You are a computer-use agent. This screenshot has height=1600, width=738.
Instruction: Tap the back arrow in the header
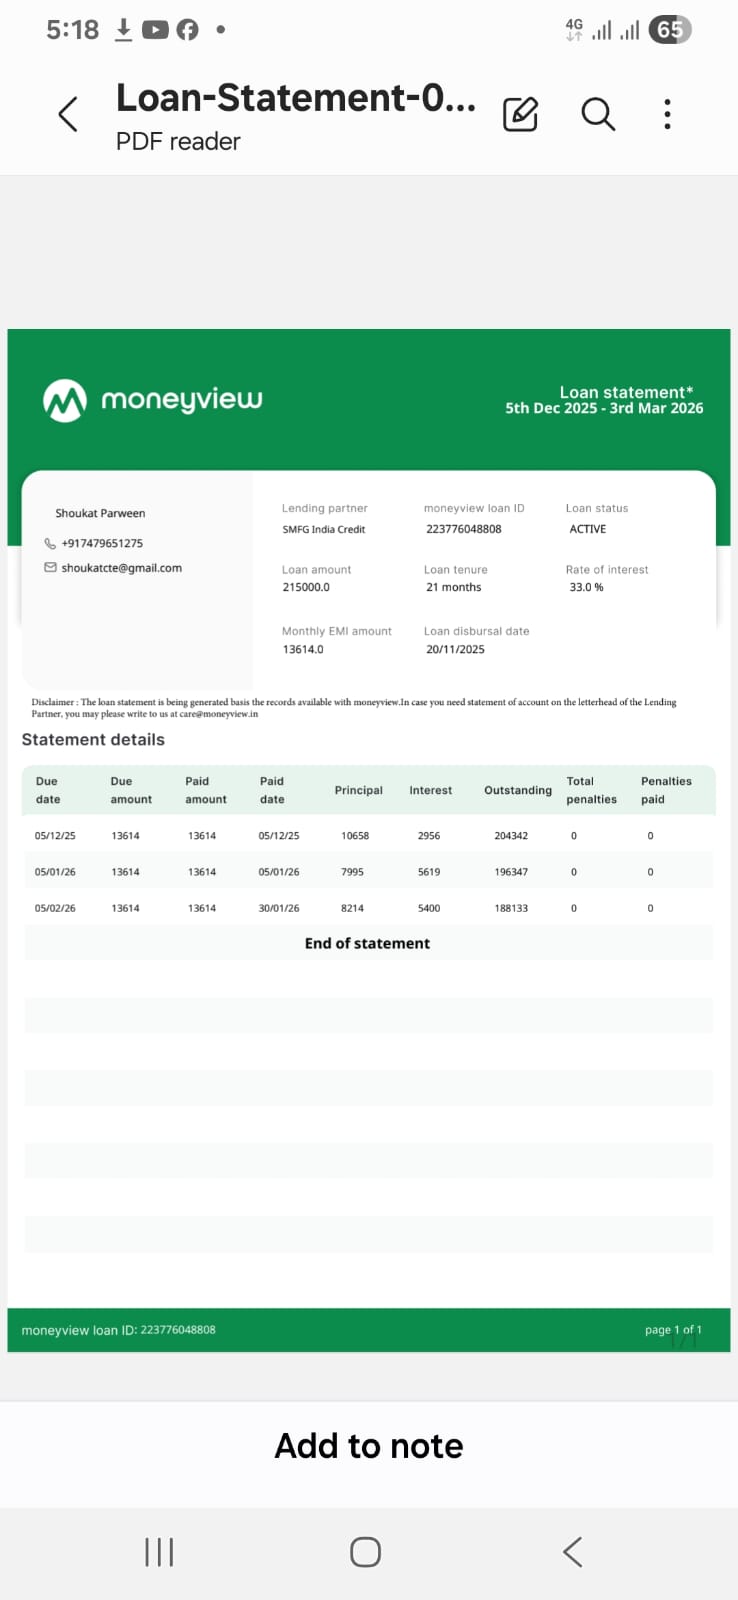click(x=68, y=115)
